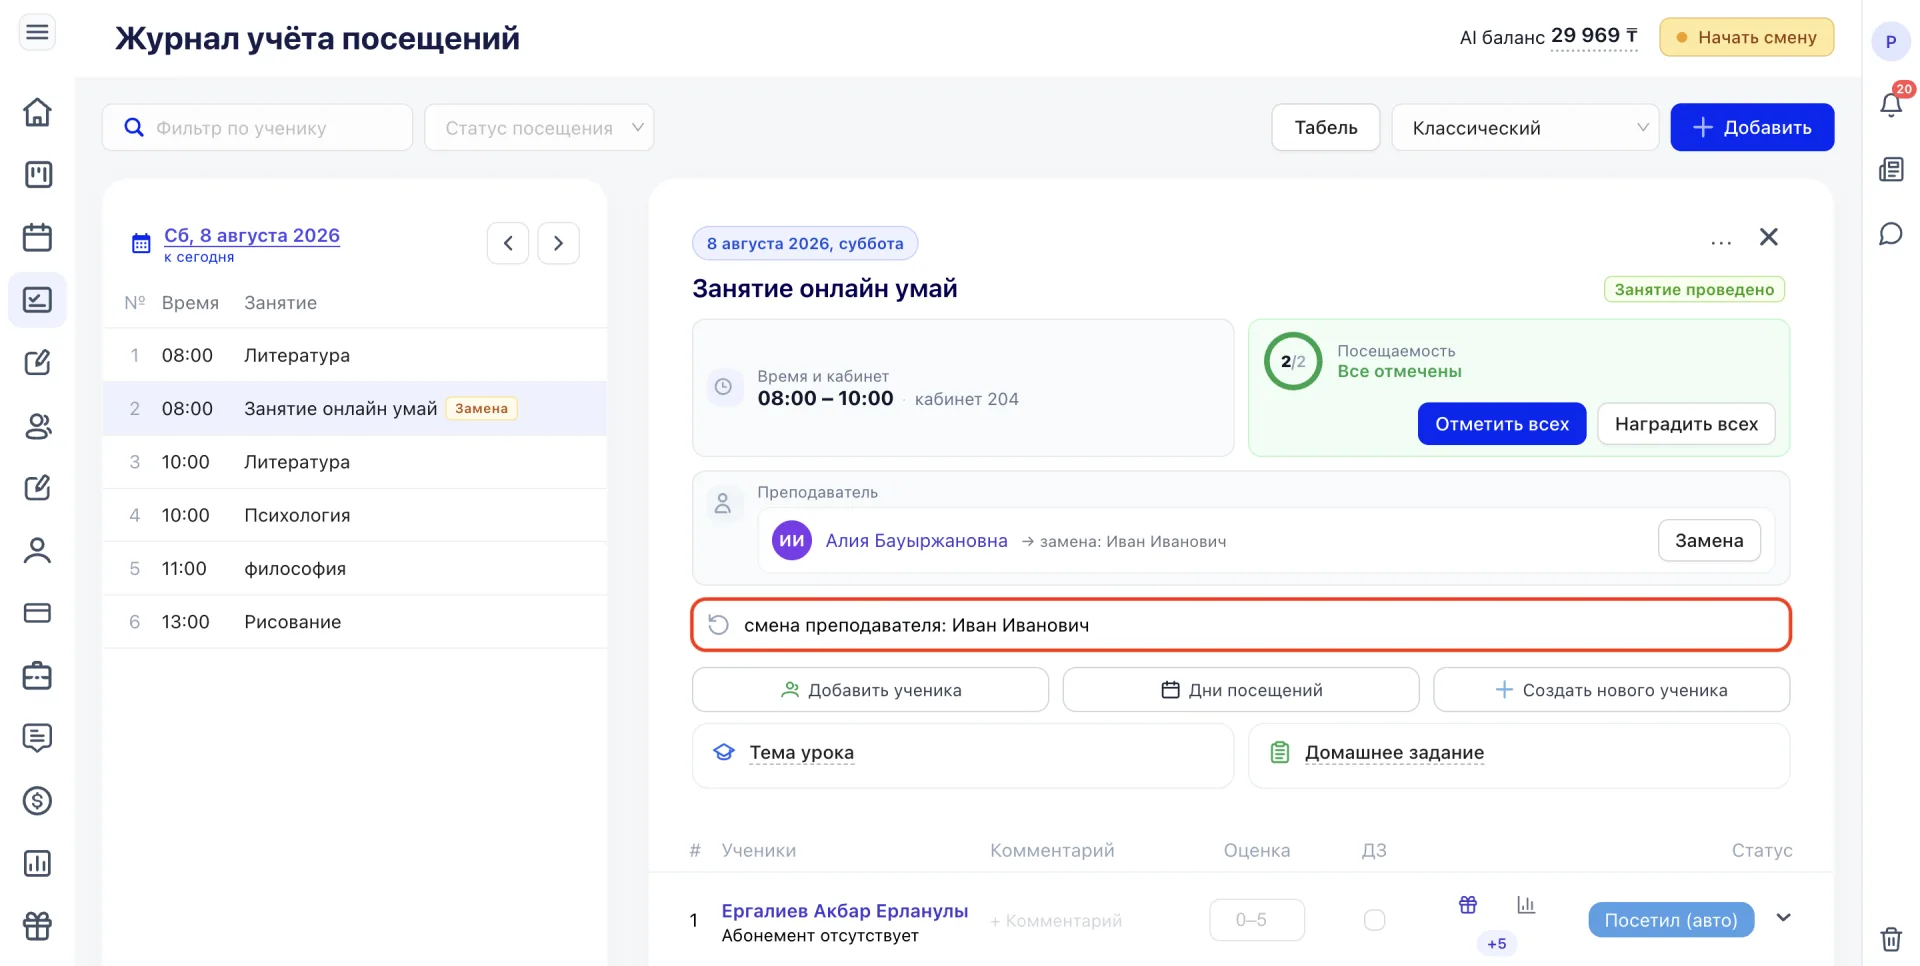
Task: Open notifications bell with 20 badge
Action: coord(1891,103)
